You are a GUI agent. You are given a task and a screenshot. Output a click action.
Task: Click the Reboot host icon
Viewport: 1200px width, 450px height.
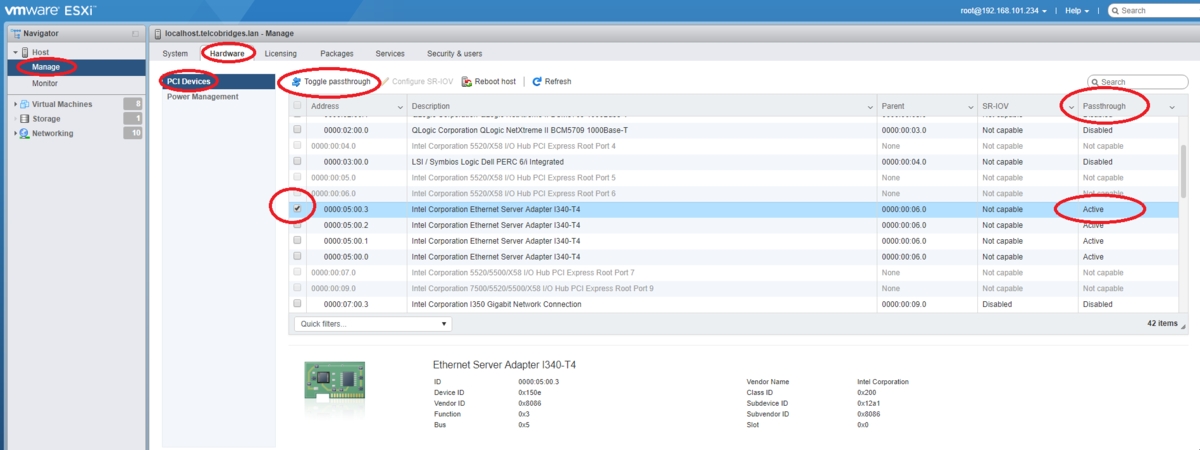467,81
